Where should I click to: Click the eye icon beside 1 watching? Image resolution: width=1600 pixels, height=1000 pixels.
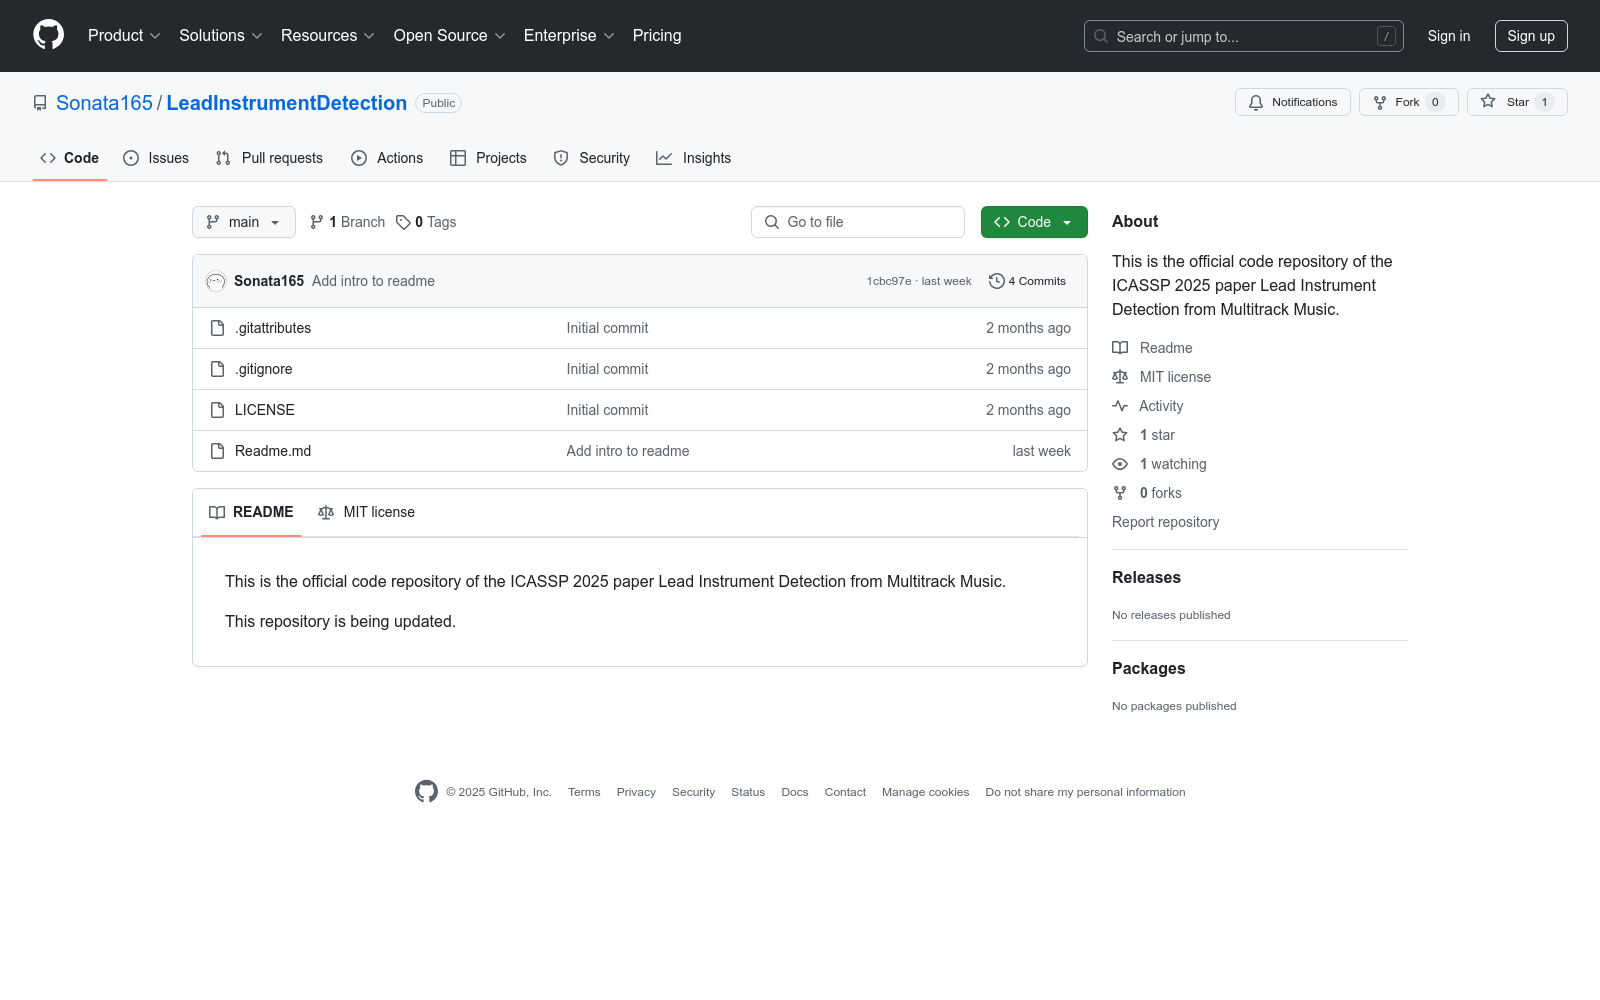coord(1120,464)
